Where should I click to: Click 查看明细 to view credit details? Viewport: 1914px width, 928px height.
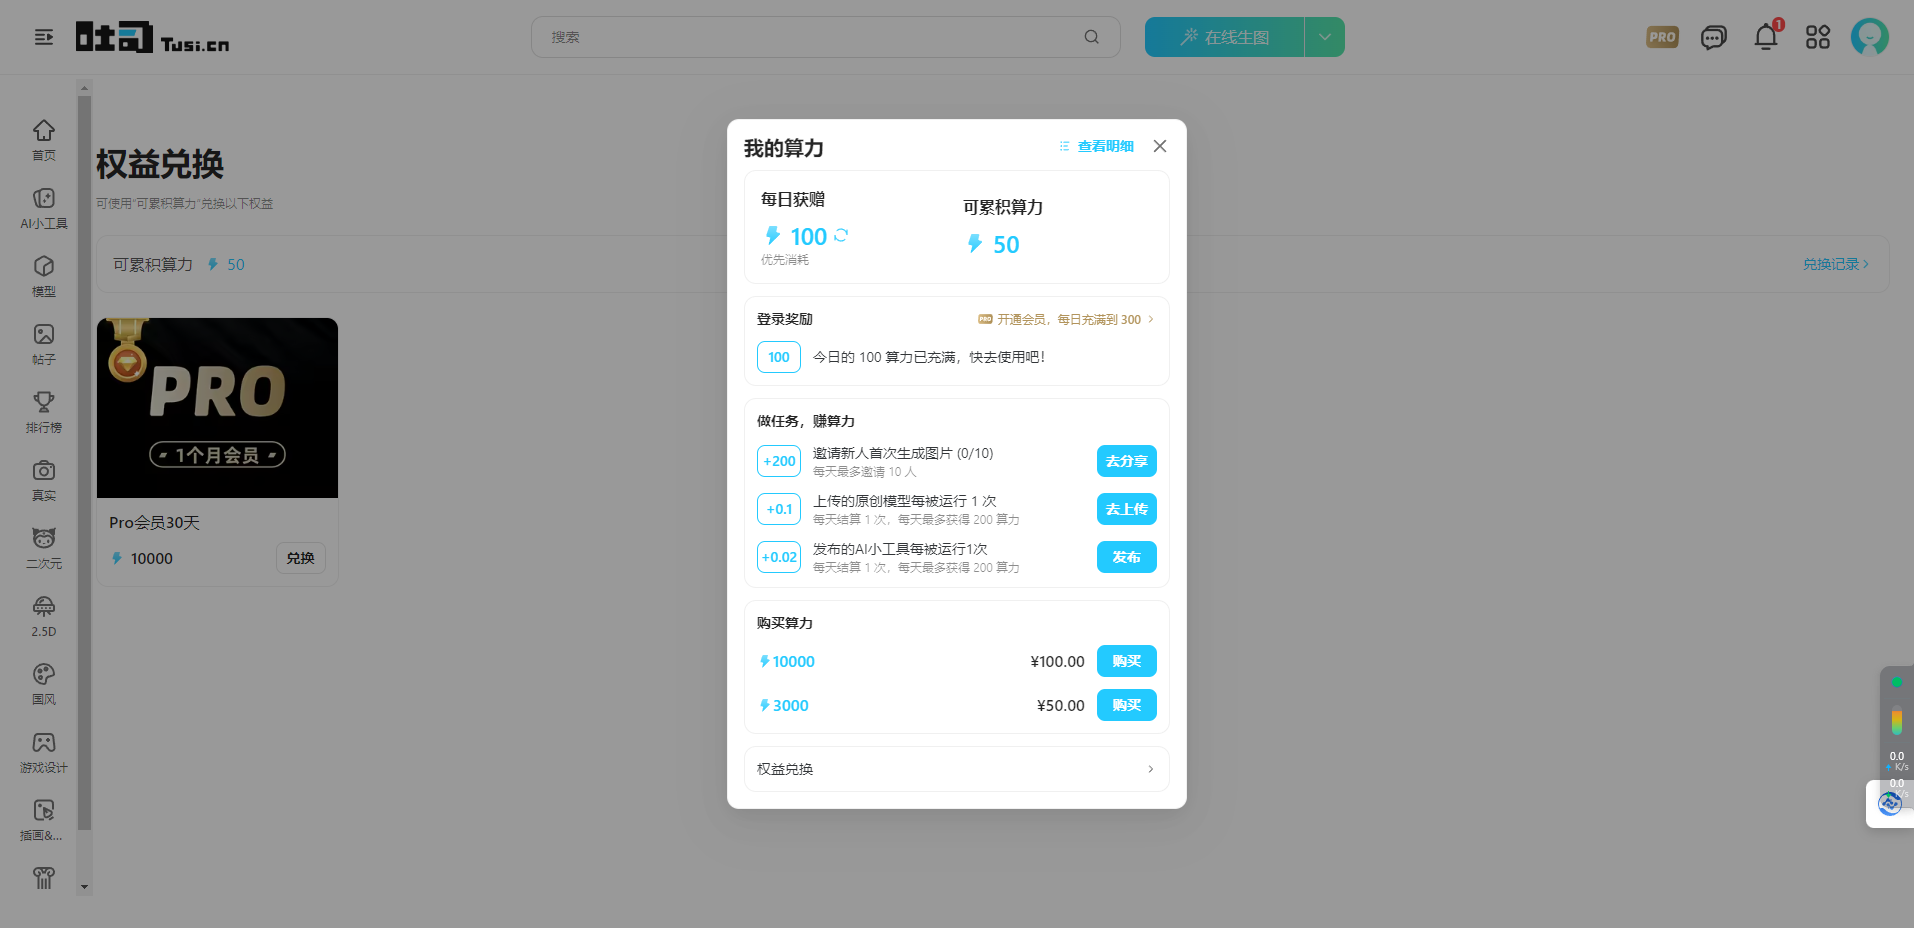1104,146
